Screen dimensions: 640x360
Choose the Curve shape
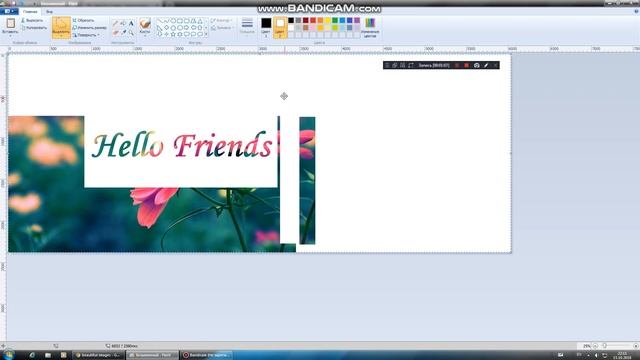coord(167,21)
